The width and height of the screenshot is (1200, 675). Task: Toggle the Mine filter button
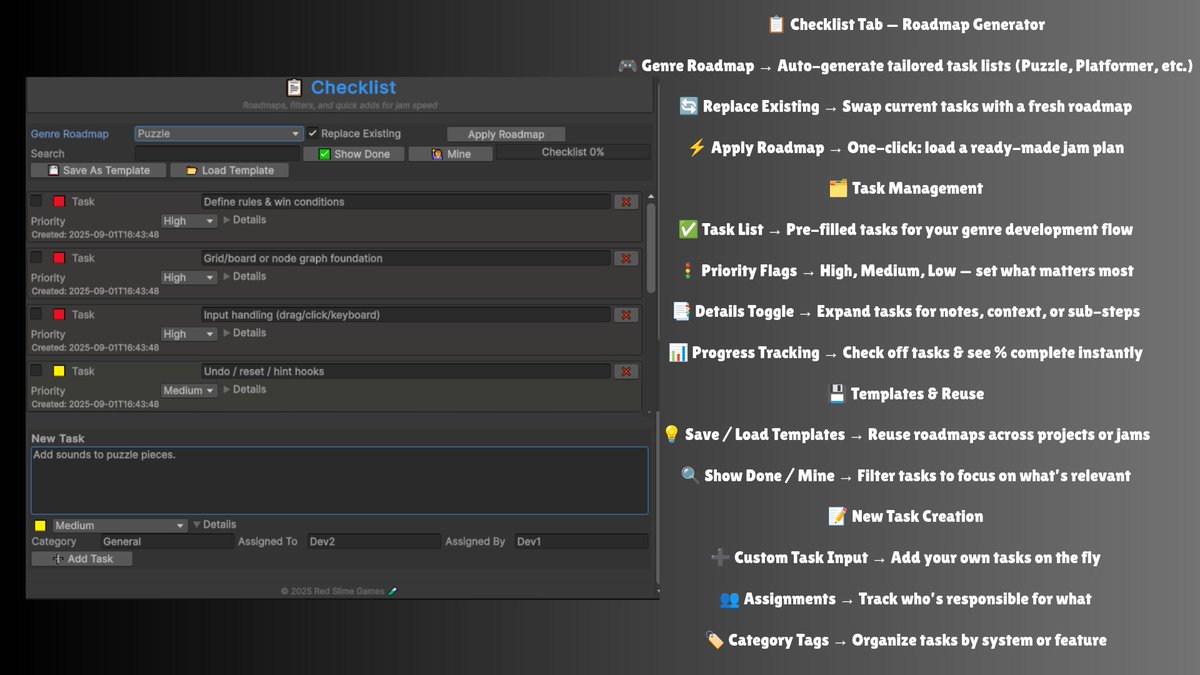coord(451,154)
